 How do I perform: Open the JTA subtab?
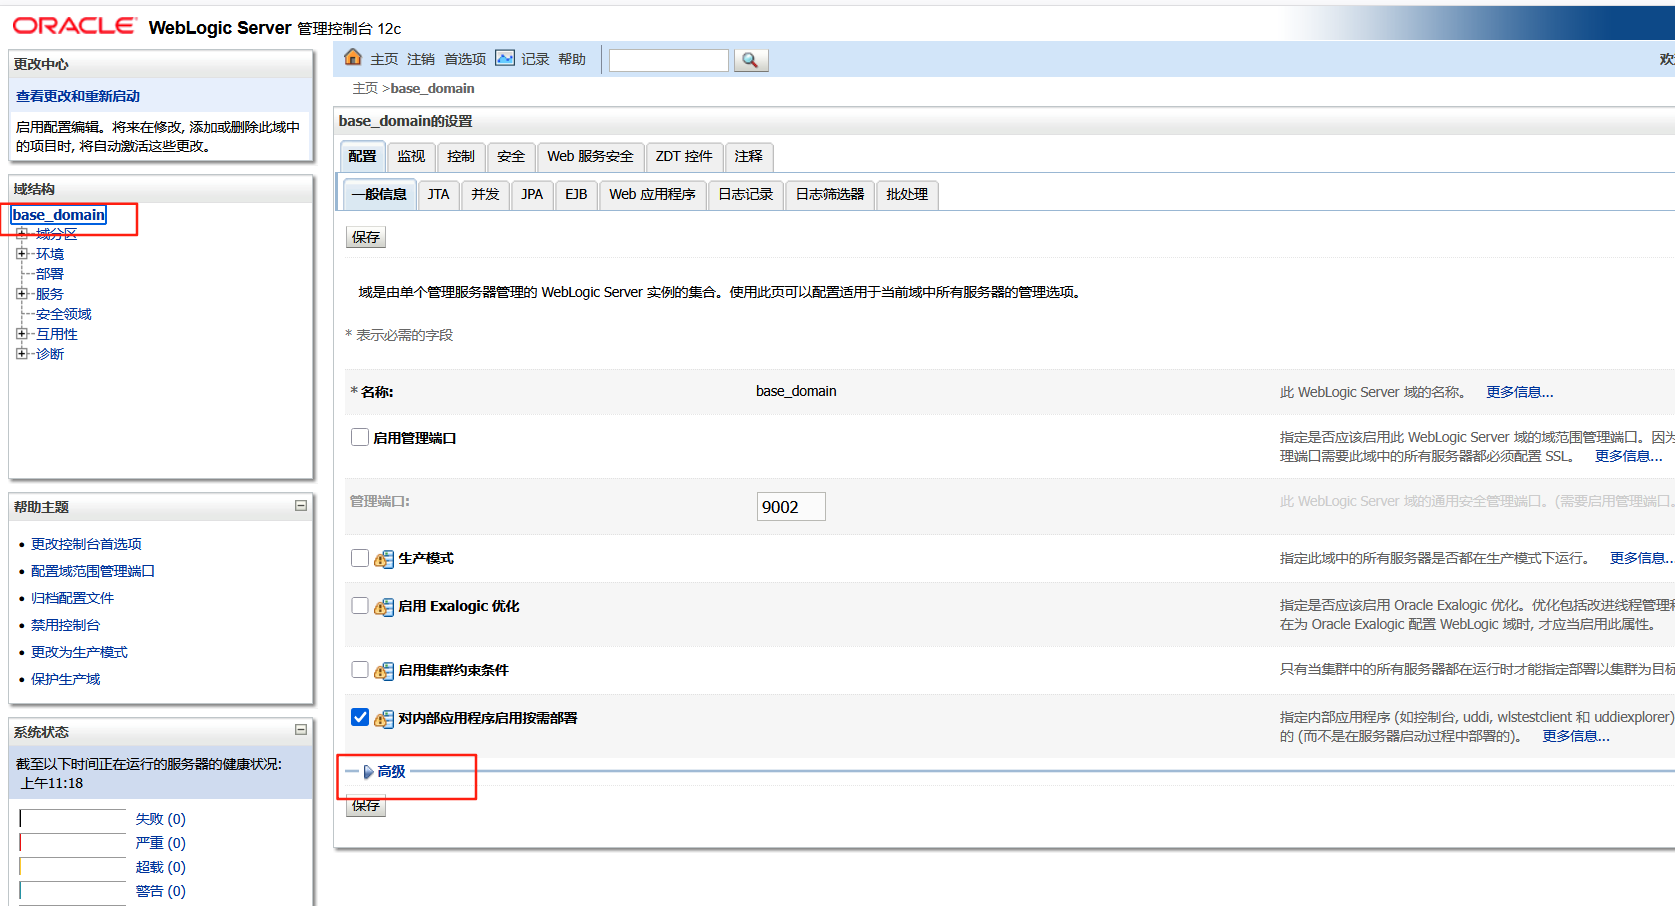click(438, 195)
